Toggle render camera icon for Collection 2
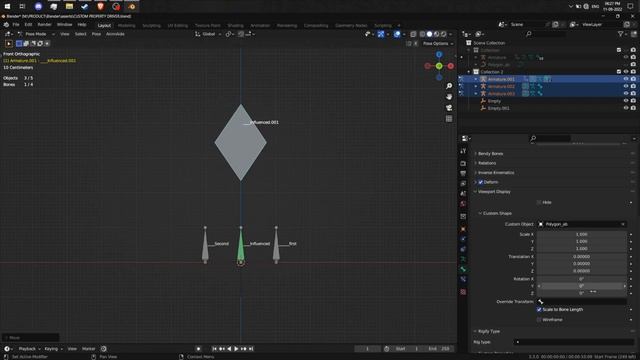The image size is (640, 360). 633,72
